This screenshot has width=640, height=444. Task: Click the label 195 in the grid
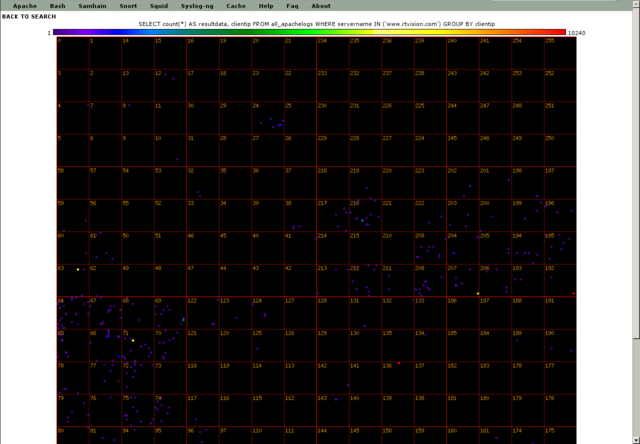(x=550, y=236)
